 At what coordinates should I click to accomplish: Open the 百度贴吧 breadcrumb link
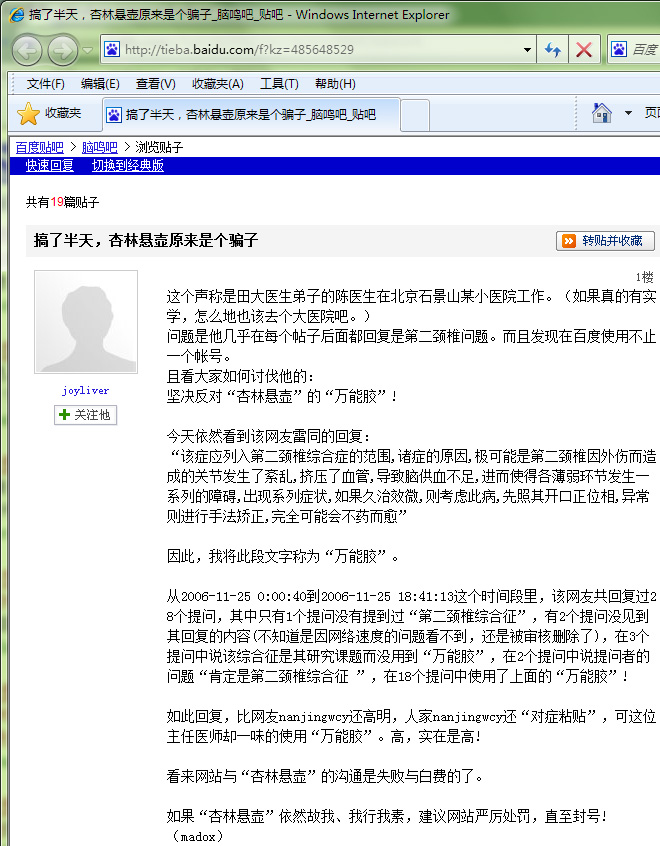click(39, 148)
